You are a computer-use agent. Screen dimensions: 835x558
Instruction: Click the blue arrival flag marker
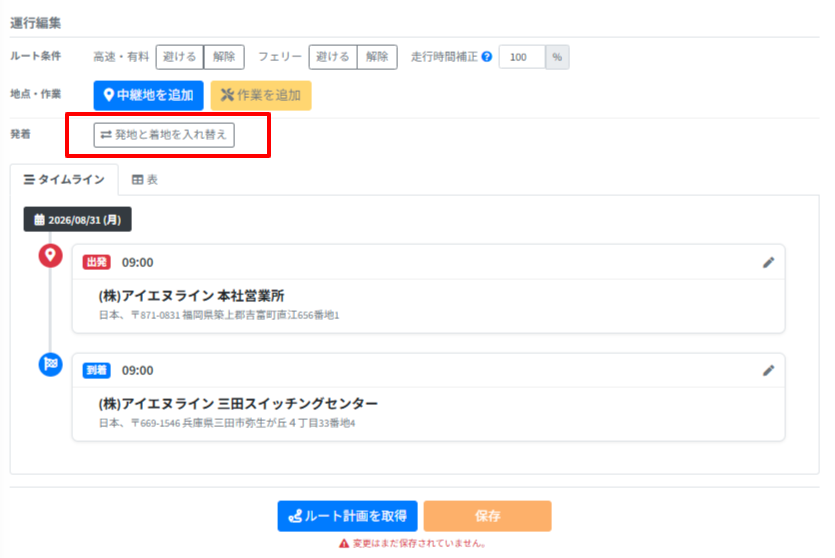[x=50, y=364]
